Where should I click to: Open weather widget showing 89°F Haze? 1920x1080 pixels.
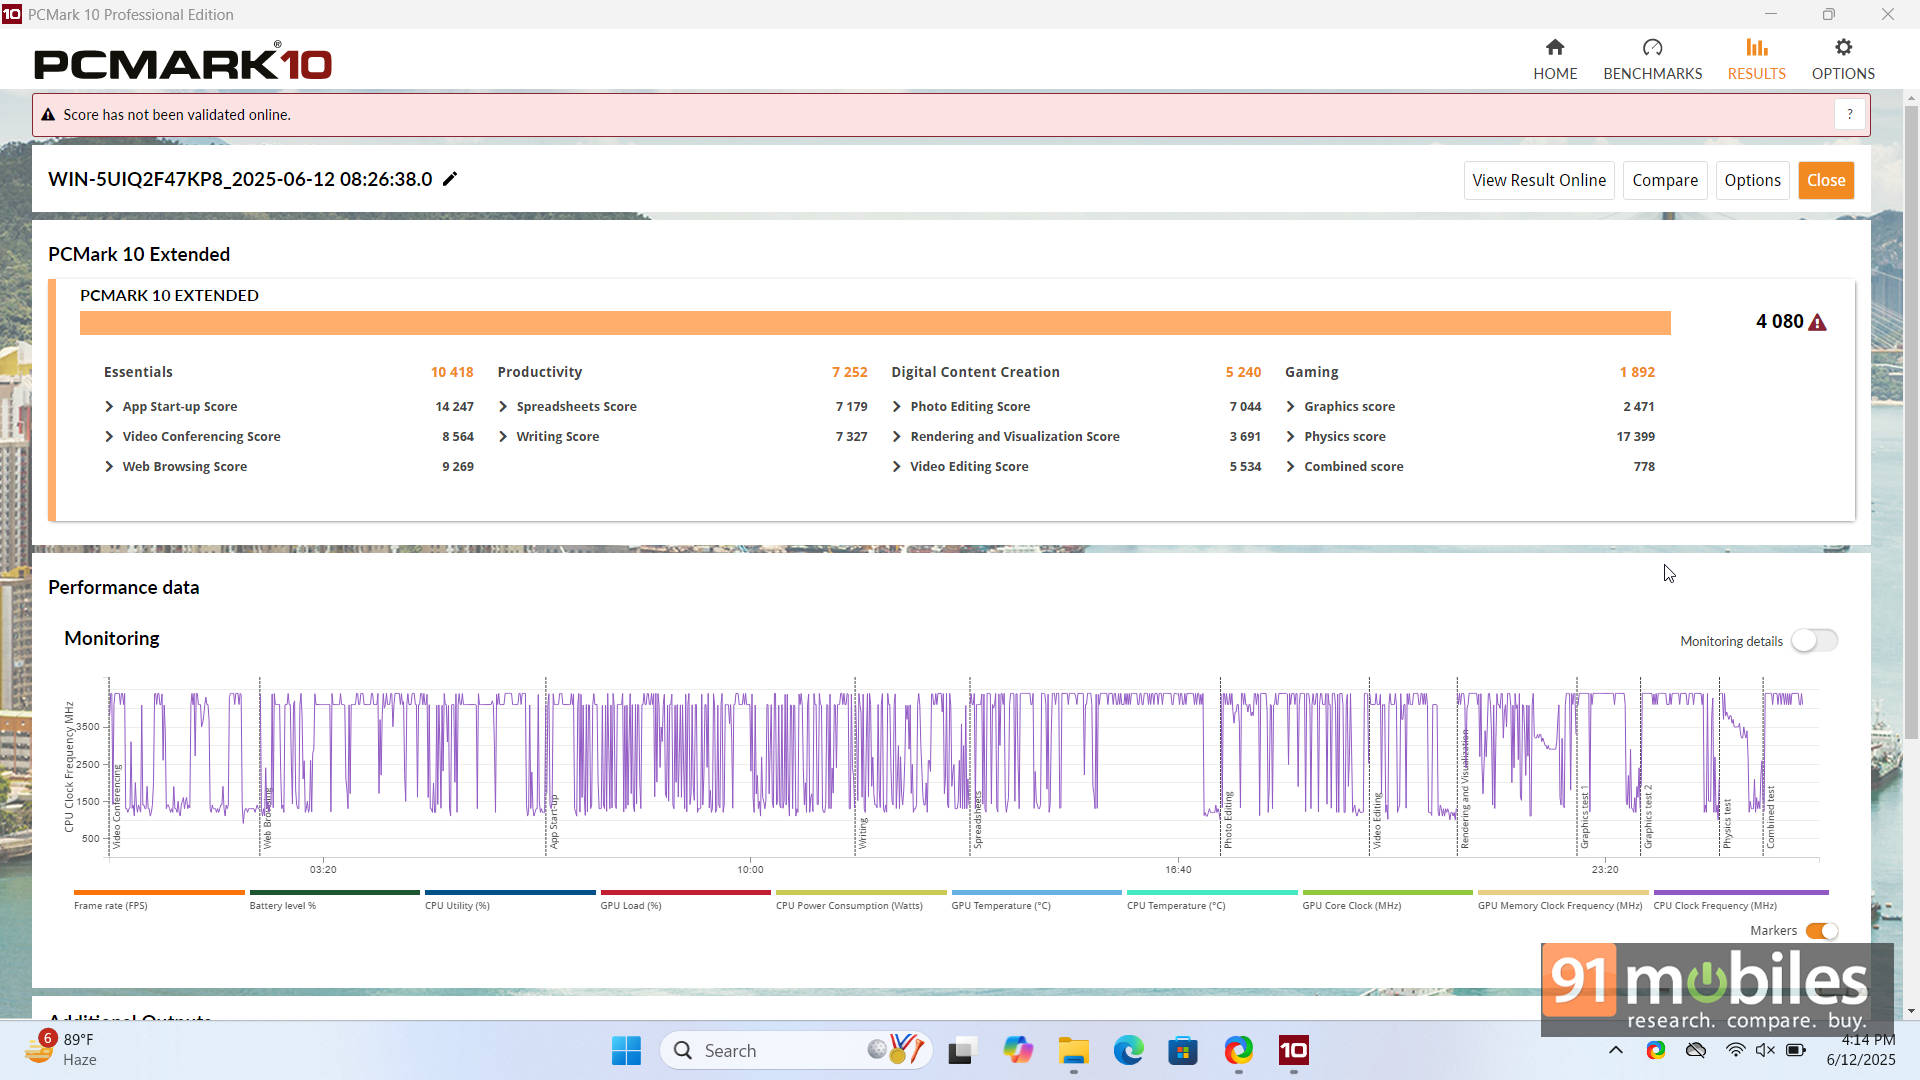click(x=62, y=1050)
